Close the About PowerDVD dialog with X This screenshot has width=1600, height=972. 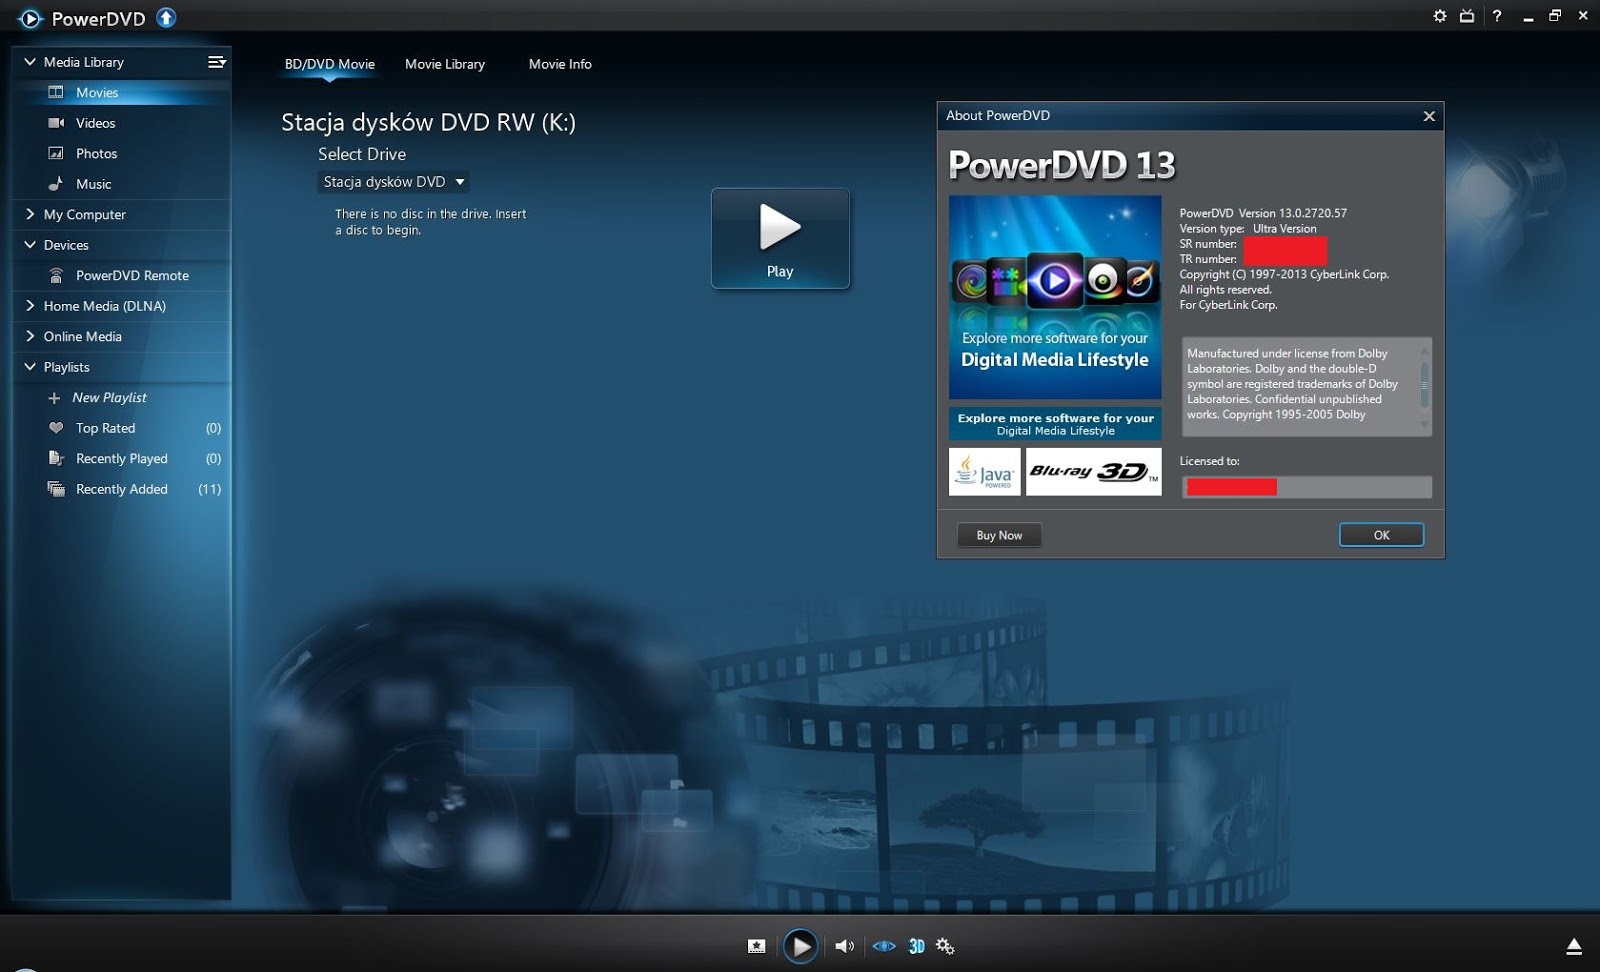coord(1429,116)
